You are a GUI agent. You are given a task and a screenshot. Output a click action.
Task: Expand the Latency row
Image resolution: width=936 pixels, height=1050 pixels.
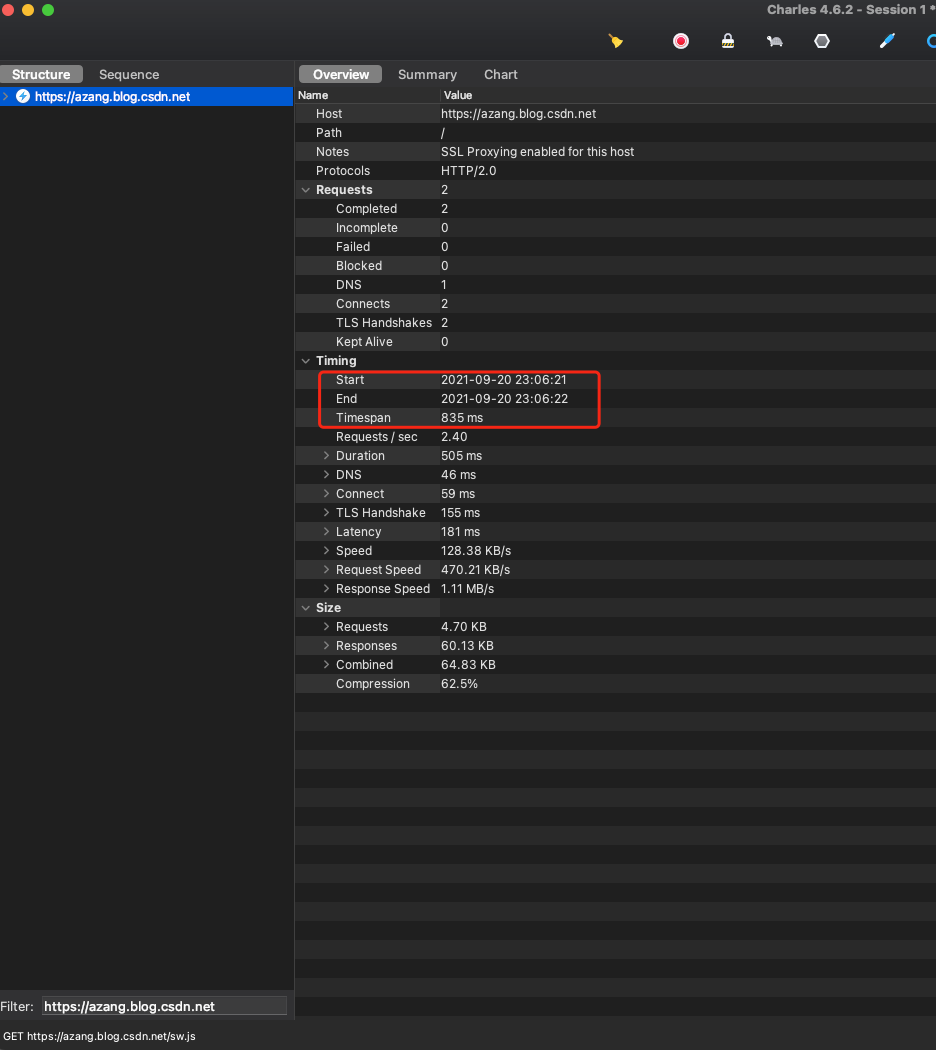(x=326, y=531)
